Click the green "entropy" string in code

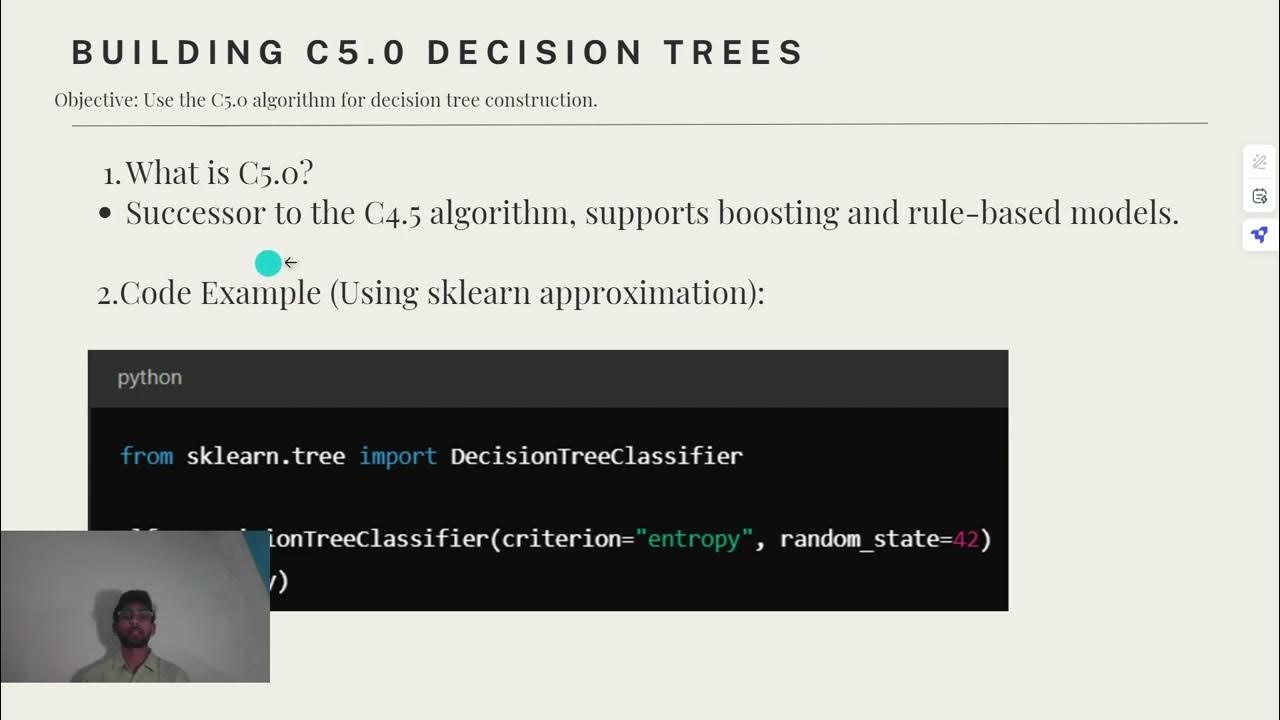[694, 539]
